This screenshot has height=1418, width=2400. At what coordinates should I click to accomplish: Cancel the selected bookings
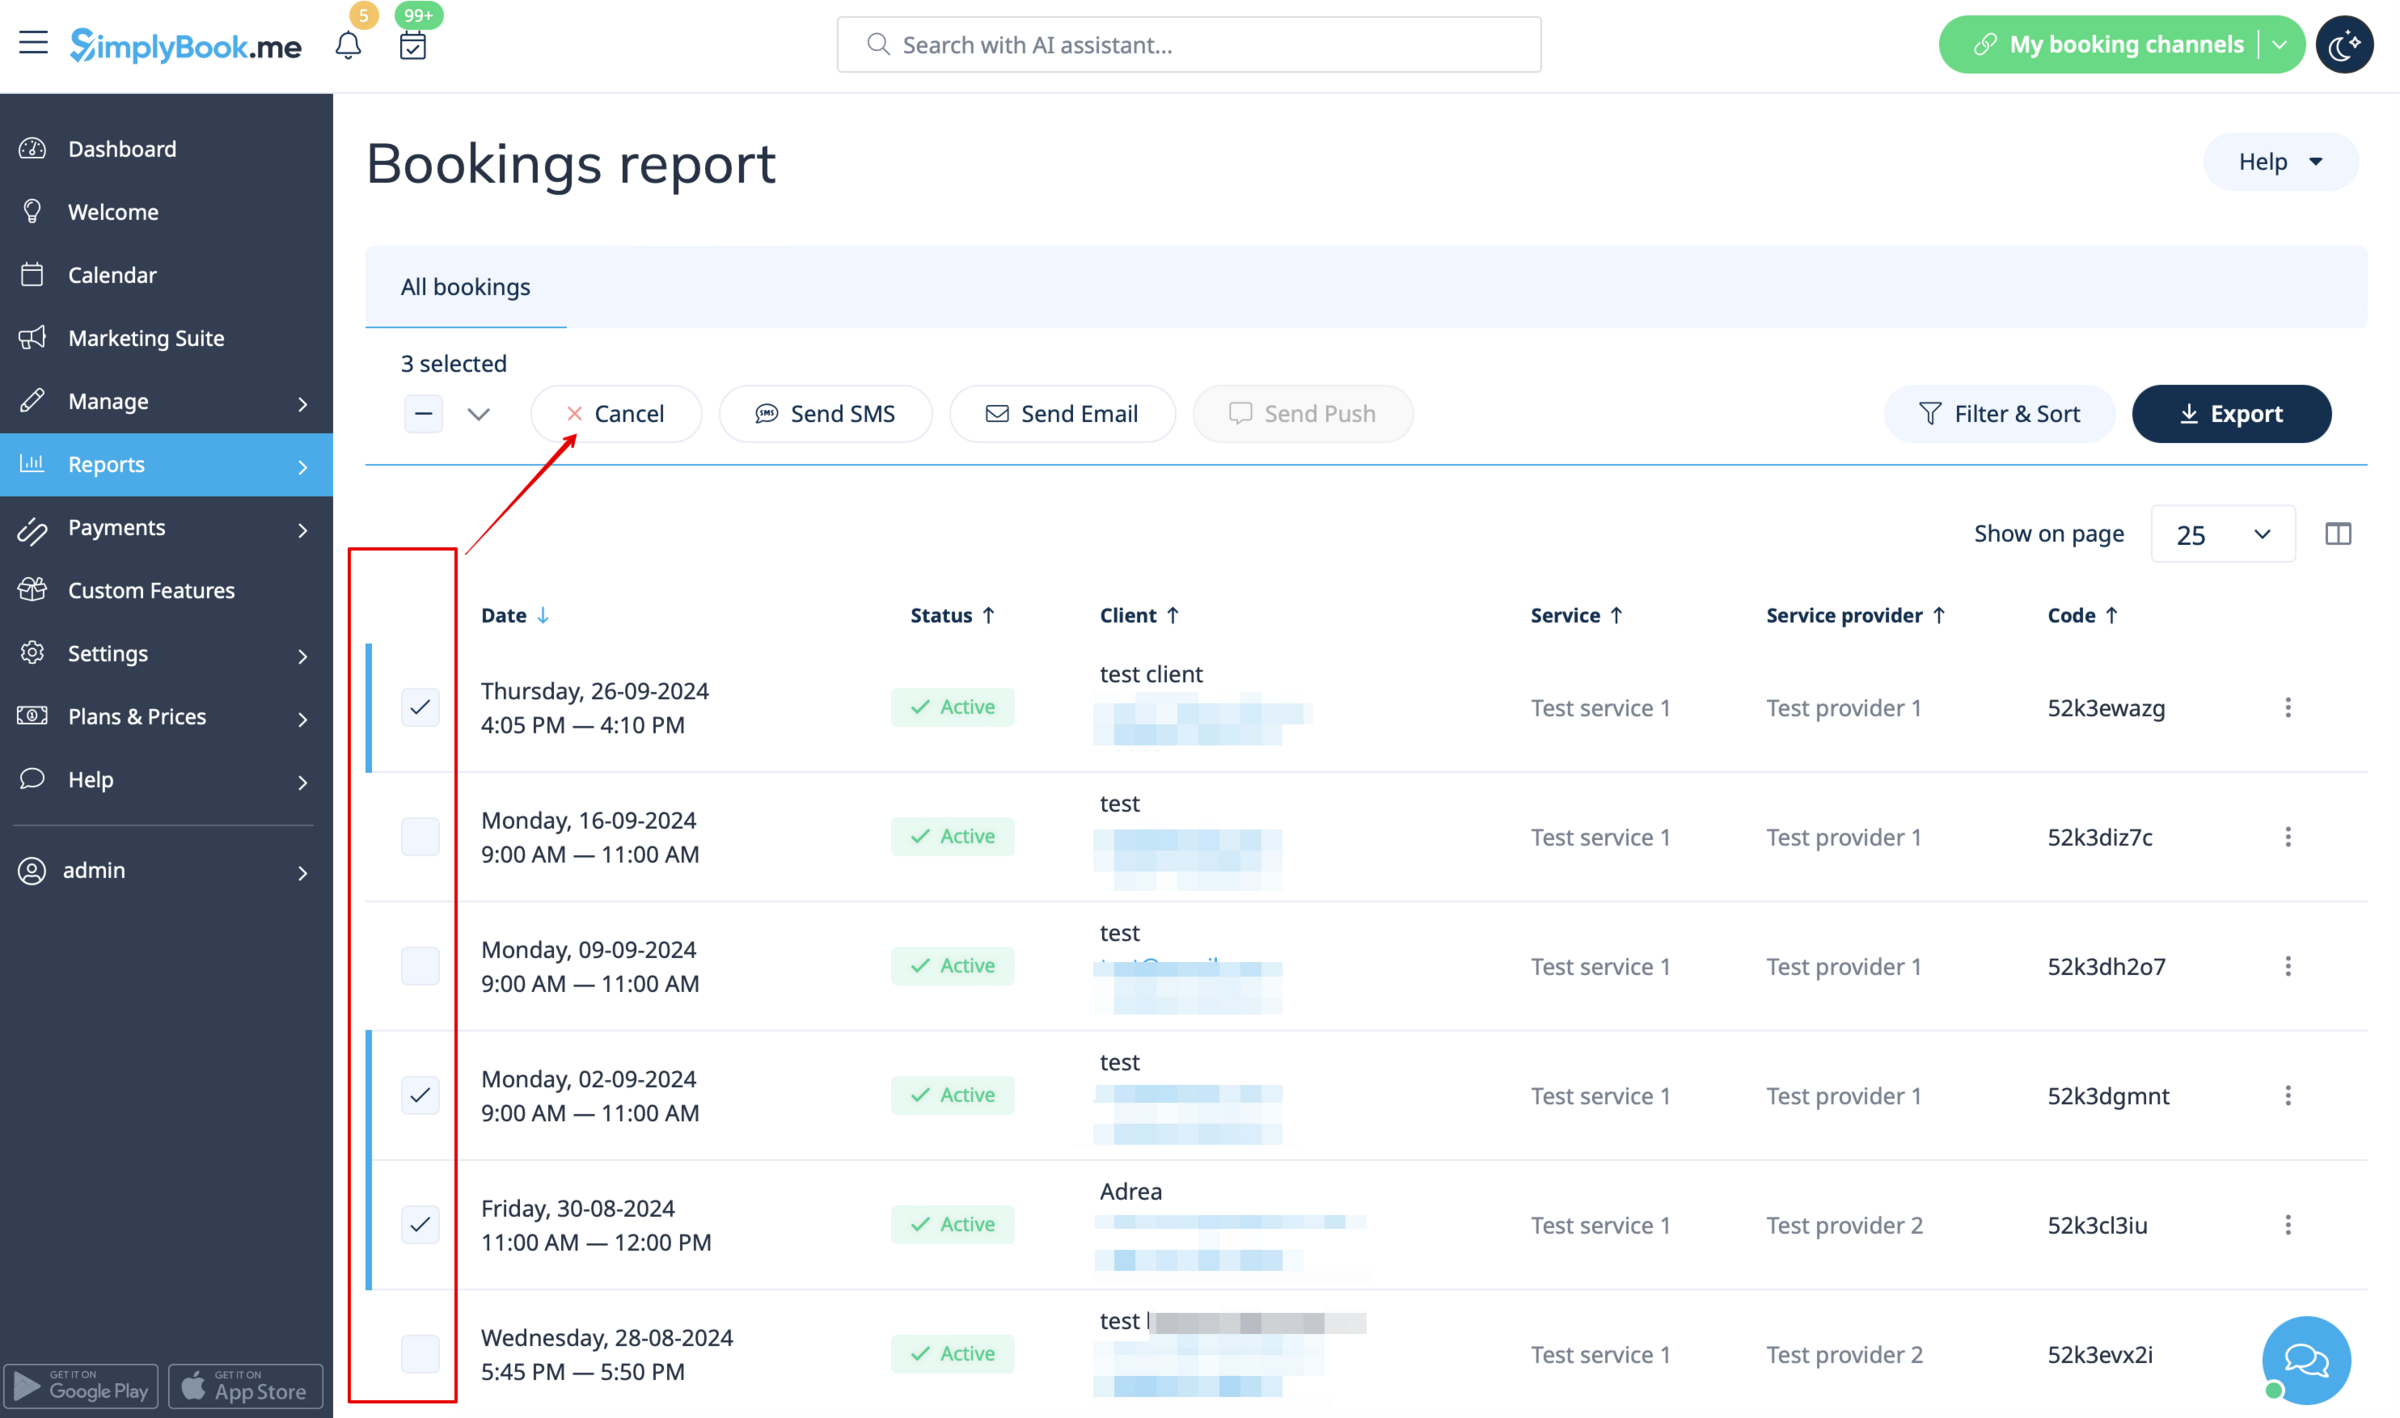616,413
